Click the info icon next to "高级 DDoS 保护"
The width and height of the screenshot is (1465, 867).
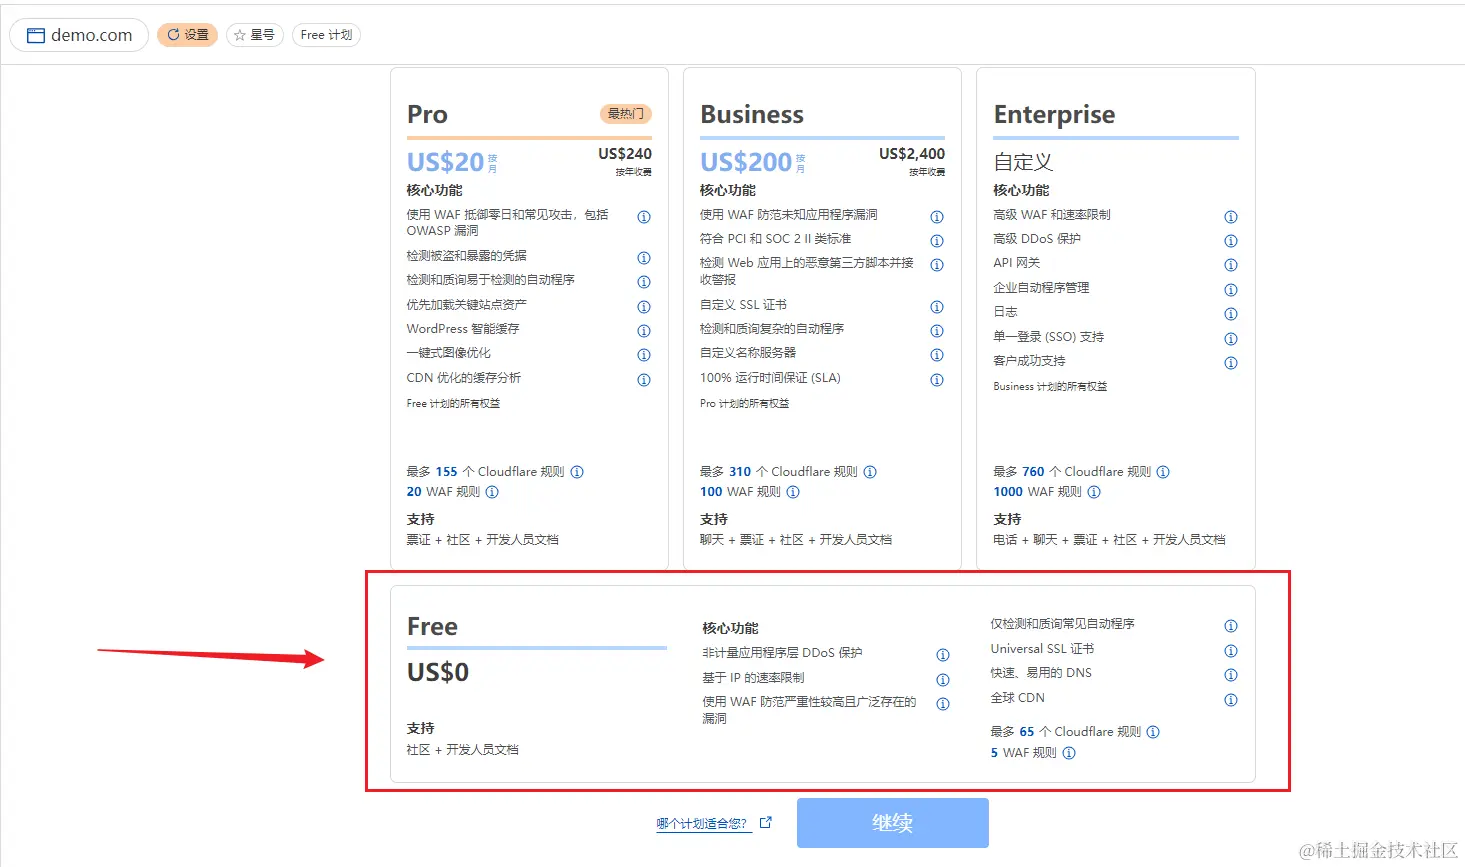(1231, 241)
